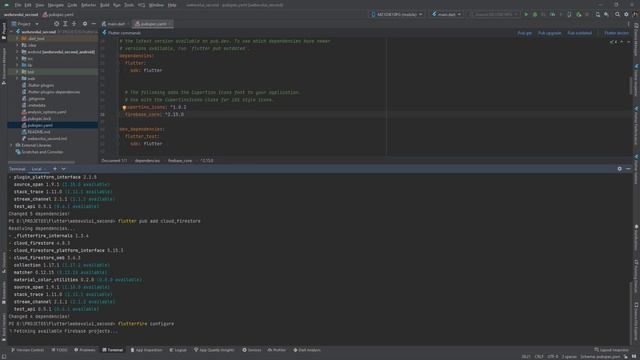
Task: Add new terminal session with plus icon
Action: 55,169
